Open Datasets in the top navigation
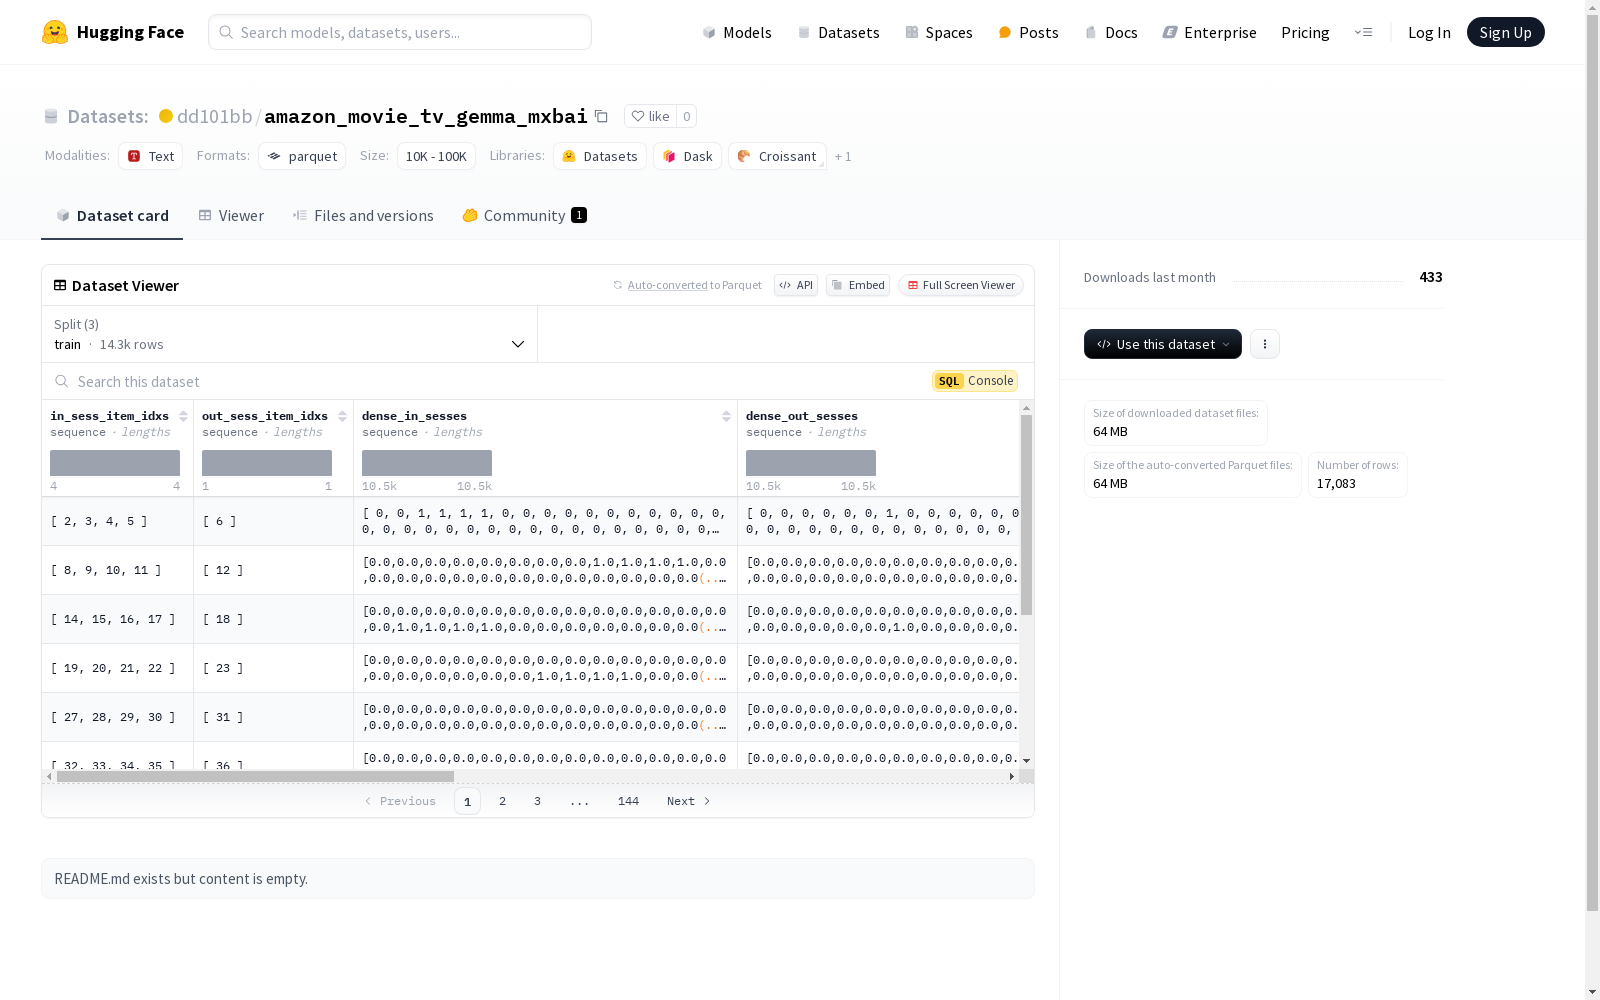 click(x=838, y=32)
